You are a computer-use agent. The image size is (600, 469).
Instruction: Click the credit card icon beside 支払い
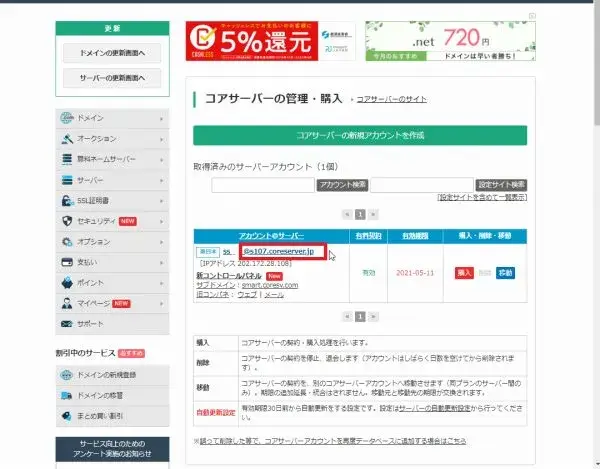pos(67,262)
